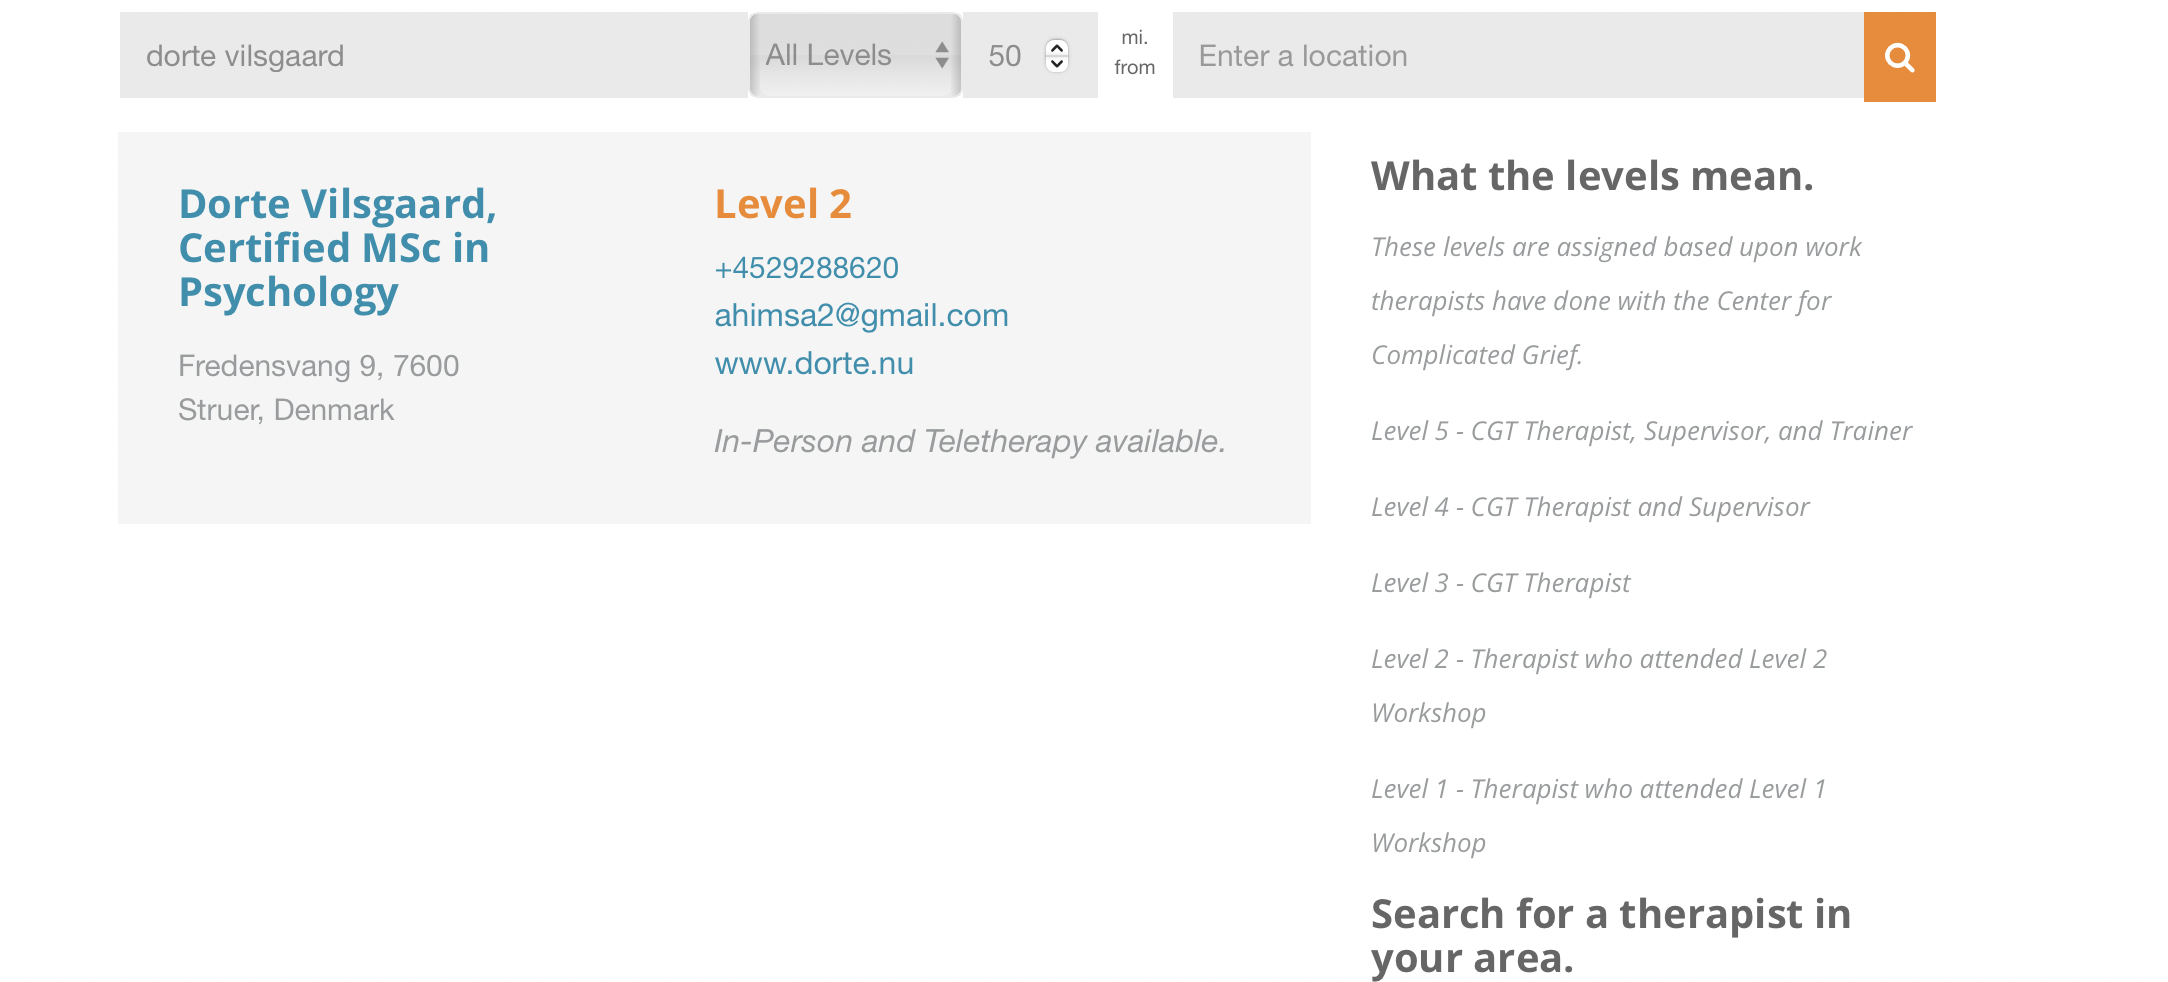
Task: Decrease the distance with the down arrow
Action: [1057, 64]
